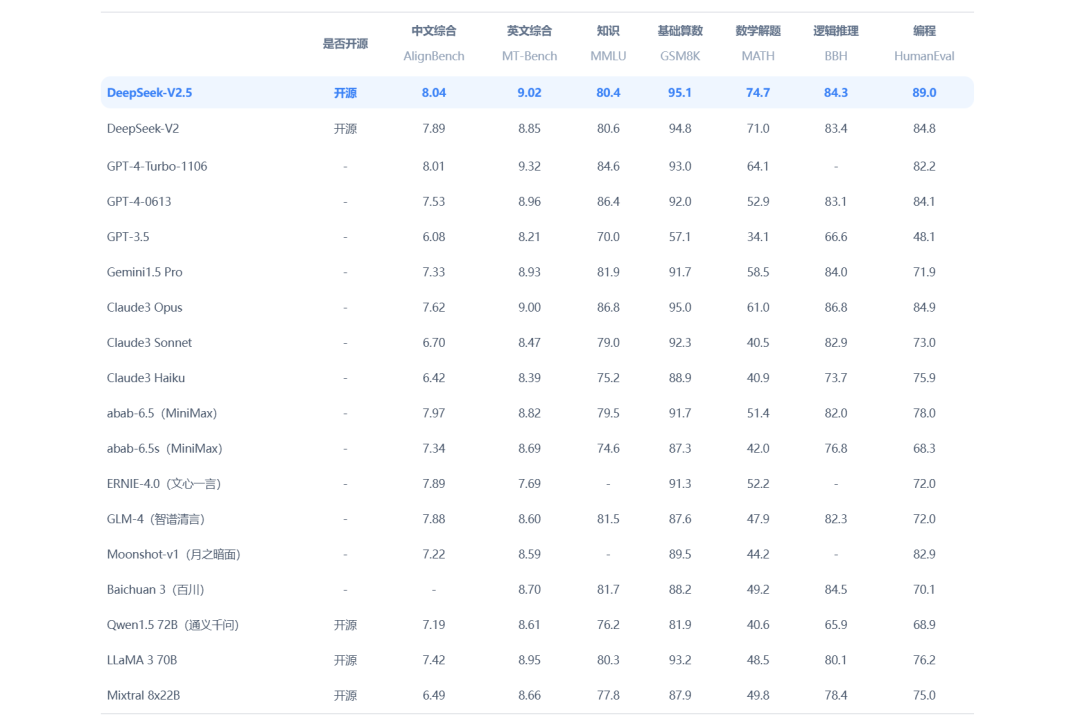Select GLM-4 MMLU value 81.5
Image resolution: width=1080 pixels, height=722 pixels.
(608, 519)
